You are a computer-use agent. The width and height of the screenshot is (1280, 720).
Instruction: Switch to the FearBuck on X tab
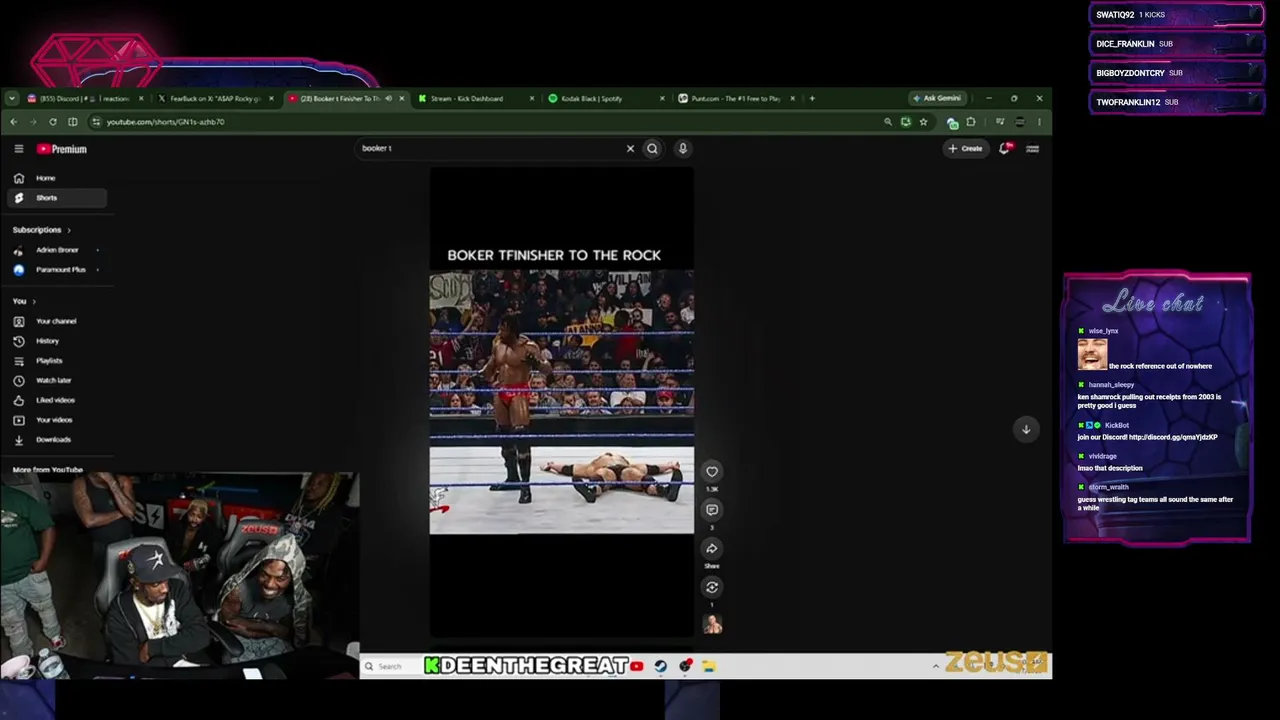click(x=214, y=99)
